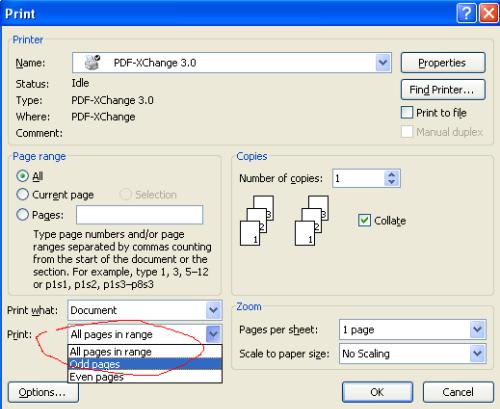Select the Pages radio button
Image resolution: width=500 pixels, height=409 pixels.
(x=22, y=214)
